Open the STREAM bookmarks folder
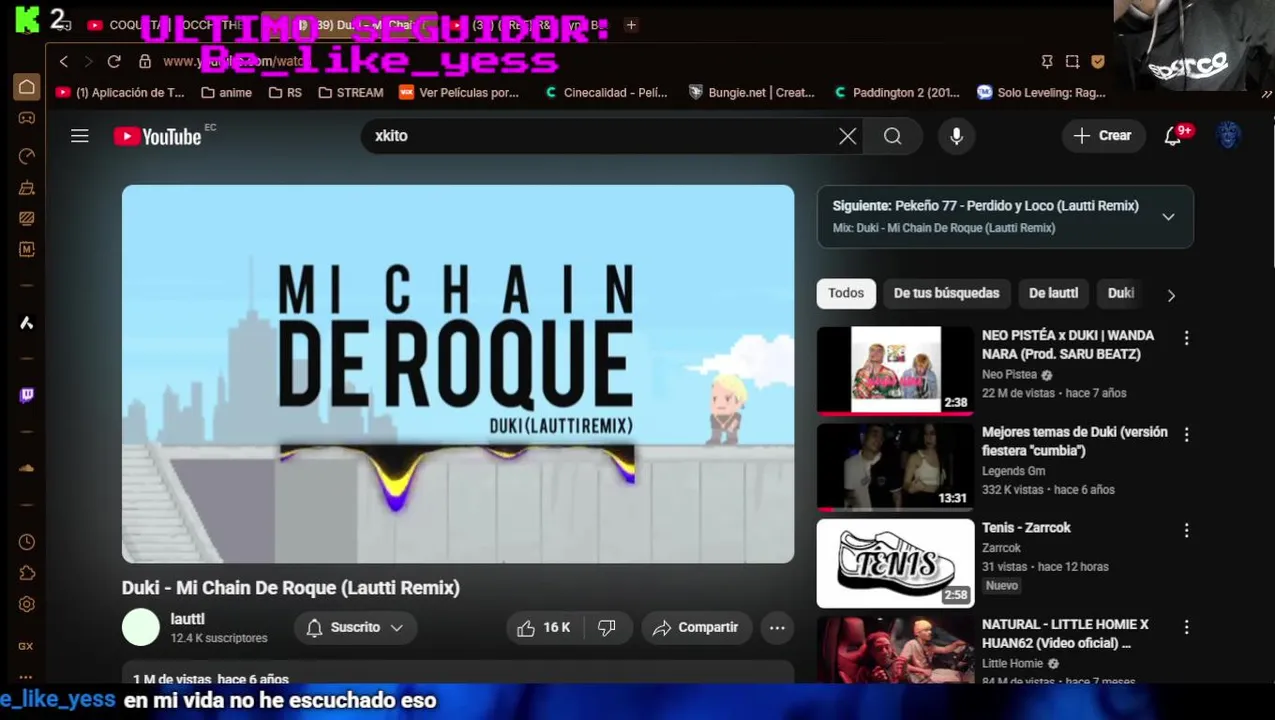The width and height of the screenshot is (1275, 720). point(351,93)
